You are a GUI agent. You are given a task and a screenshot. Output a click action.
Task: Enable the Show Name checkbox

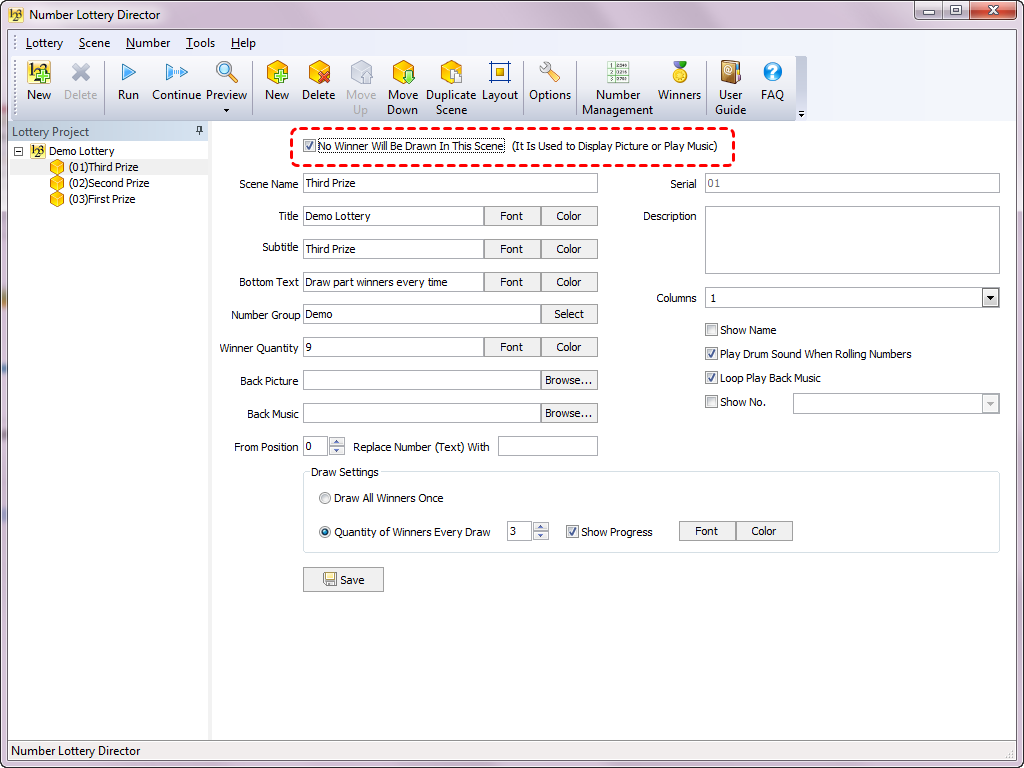coord(711,330)
